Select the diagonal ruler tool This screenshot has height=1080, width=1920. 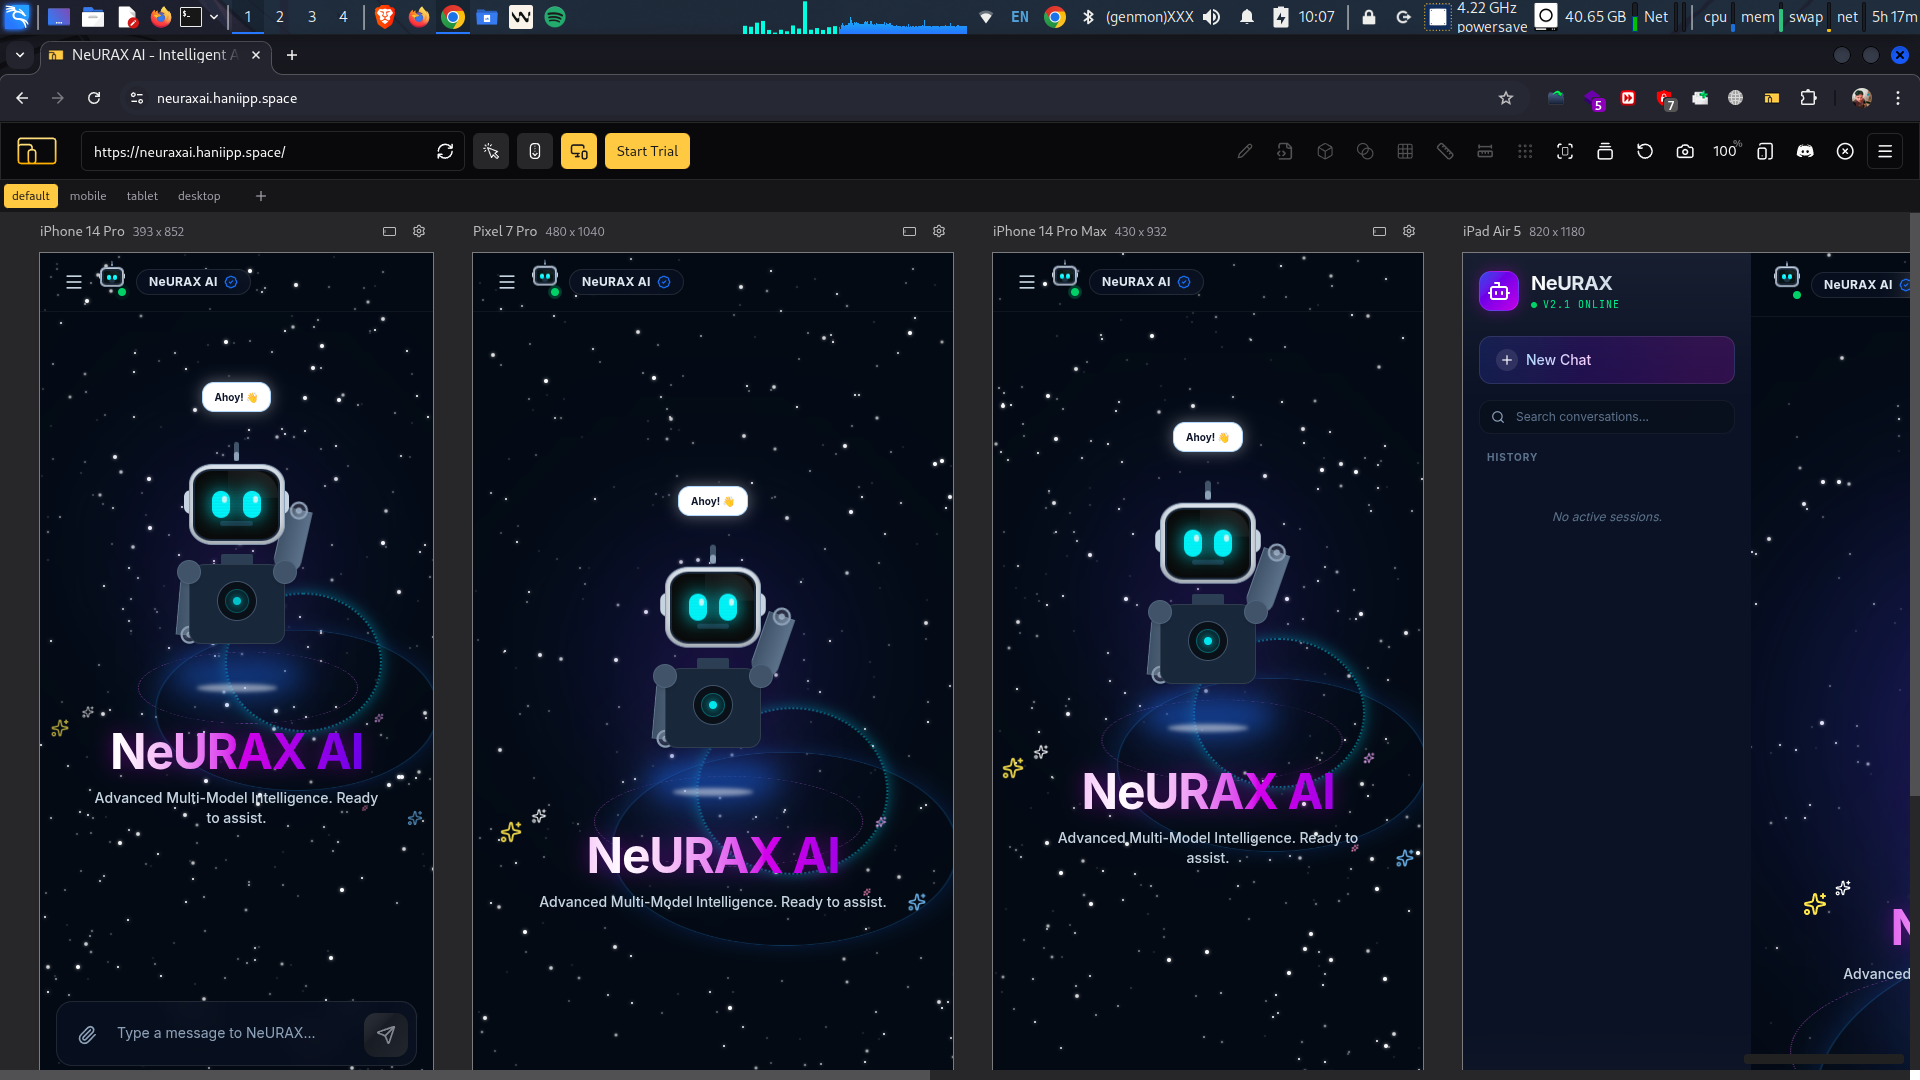click(1445, 151)
